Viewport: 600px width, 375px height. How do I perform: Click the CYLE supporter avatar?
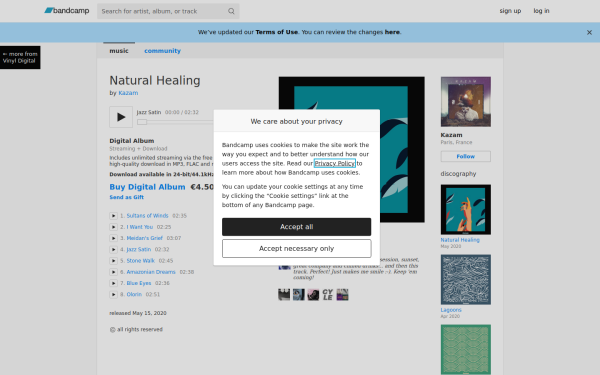click(328, 295)
